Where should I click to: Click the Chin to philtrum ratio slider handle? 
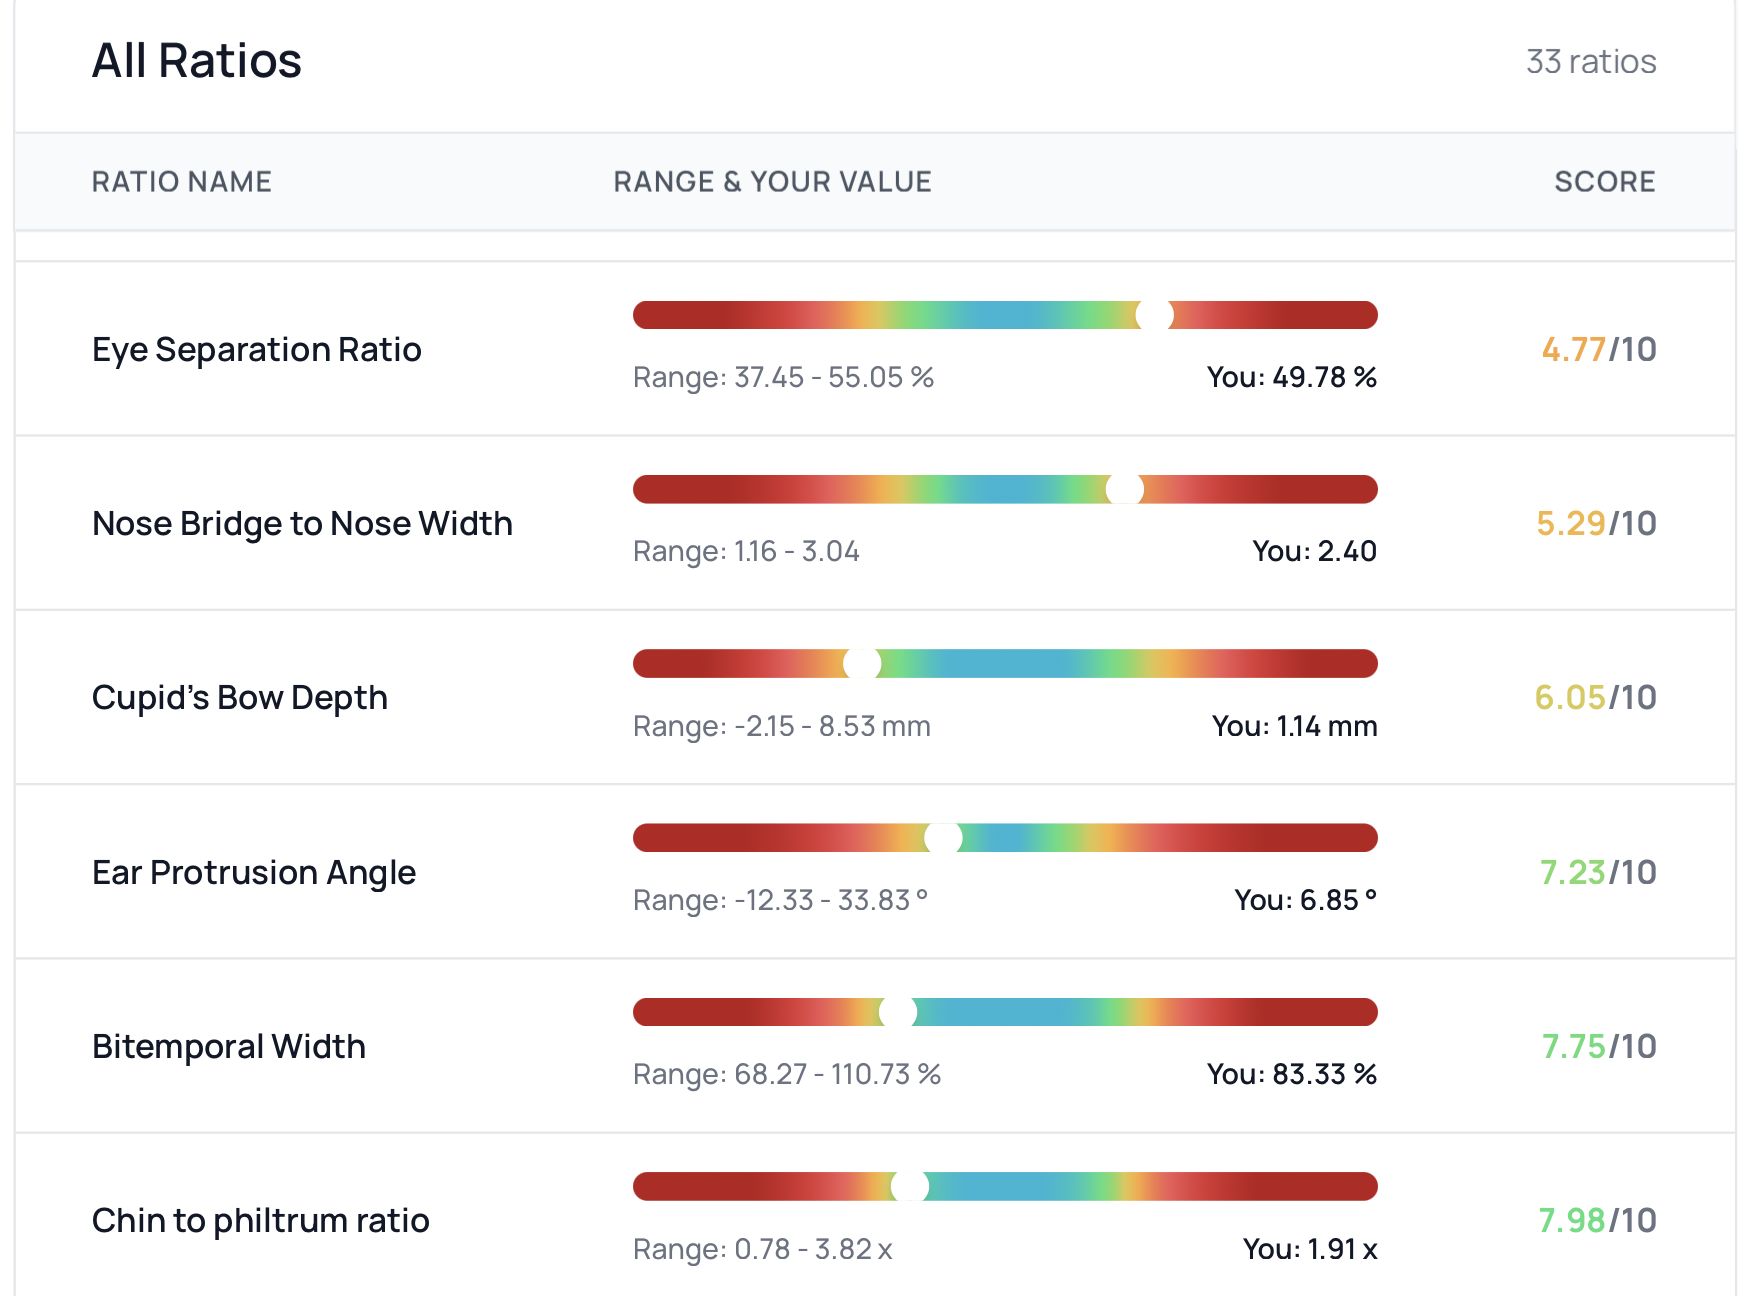pyautogui.click(x=910, y=1187)
